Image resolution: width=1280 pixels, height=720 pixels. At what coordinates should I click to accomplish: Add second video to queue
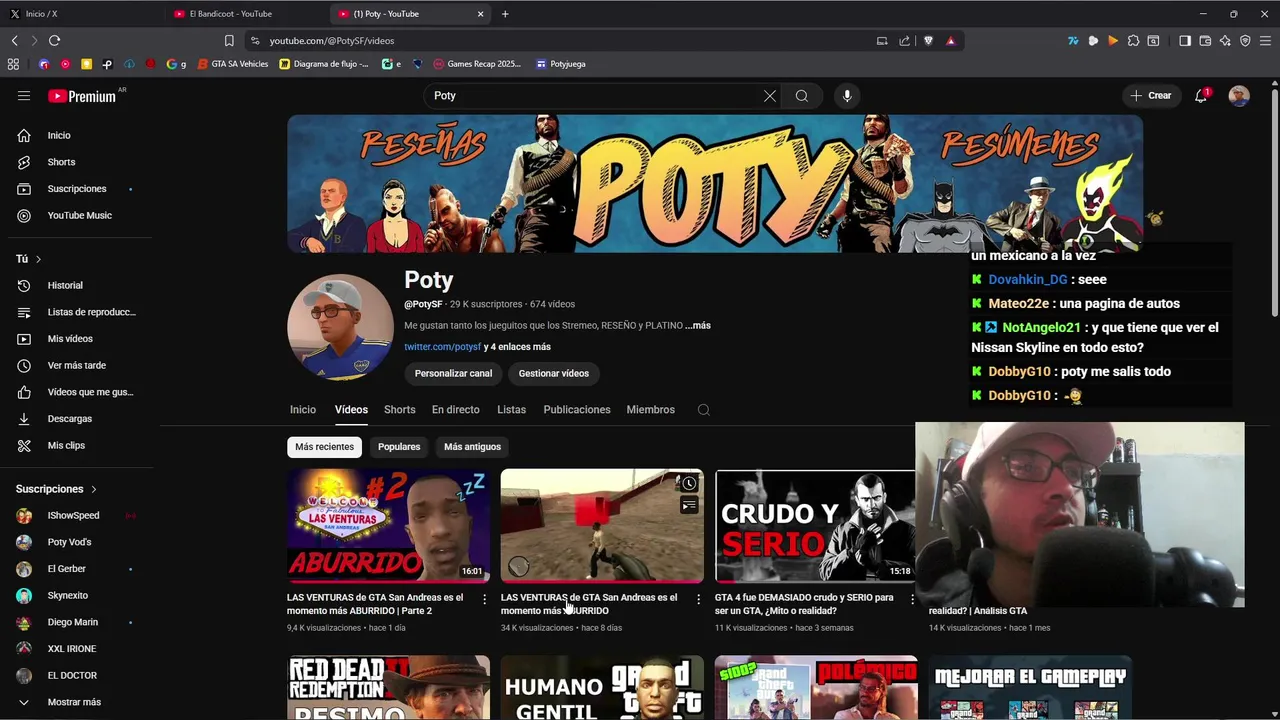click(x=689, y=506)
